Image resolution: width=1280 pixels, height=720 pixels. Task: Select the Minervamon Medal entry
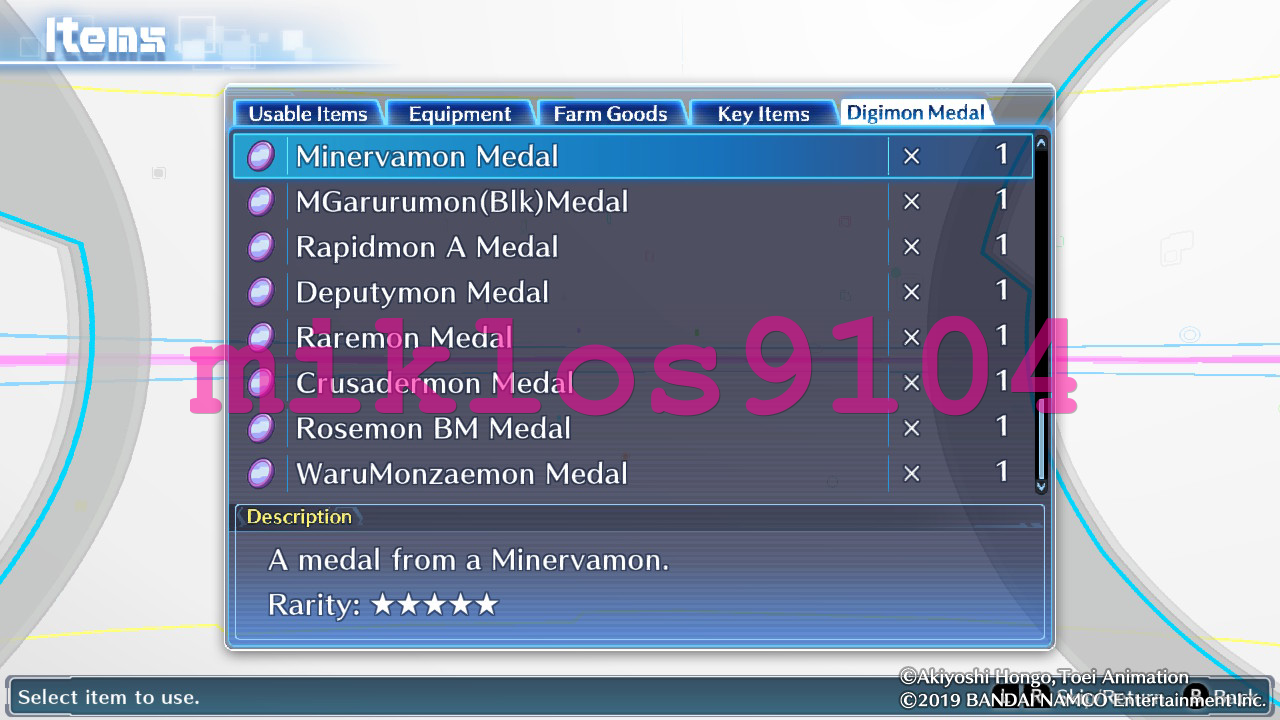click(x=633, y=157)
